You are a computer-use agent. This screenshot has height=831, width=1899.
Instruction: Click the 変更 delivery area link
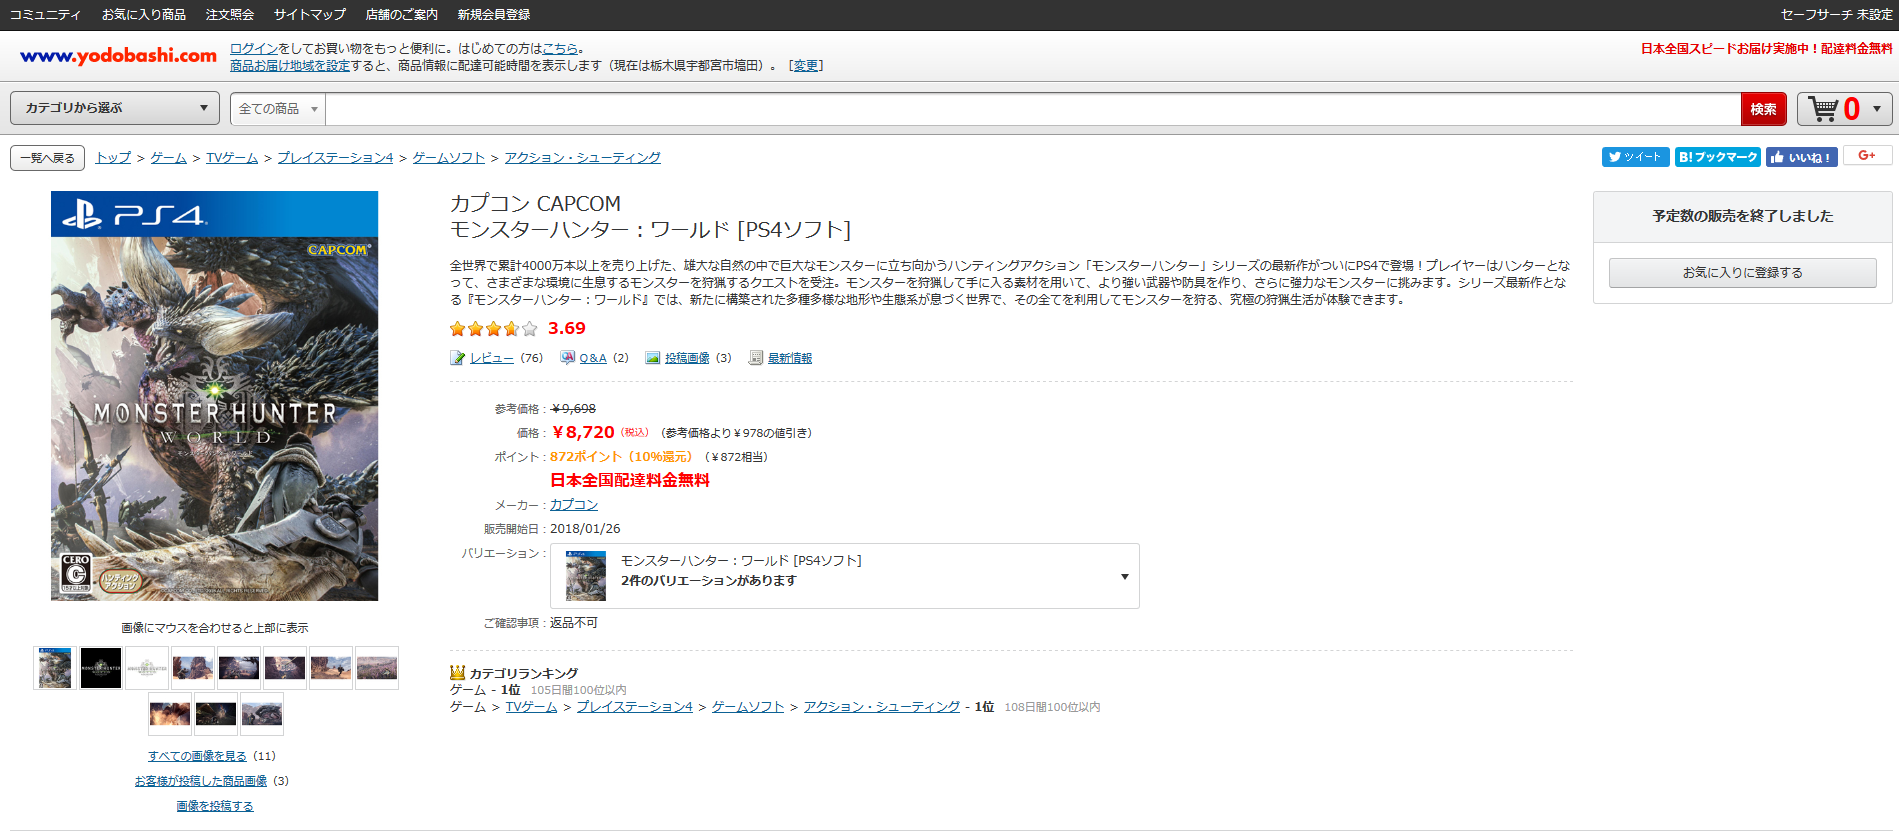pyautogui.click(x=806, y=66)
